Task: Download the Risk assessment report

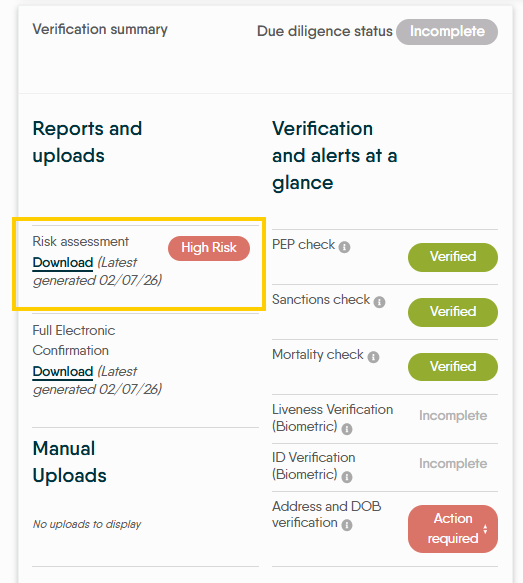Action: pyautogui.click(x=63, y=262)
